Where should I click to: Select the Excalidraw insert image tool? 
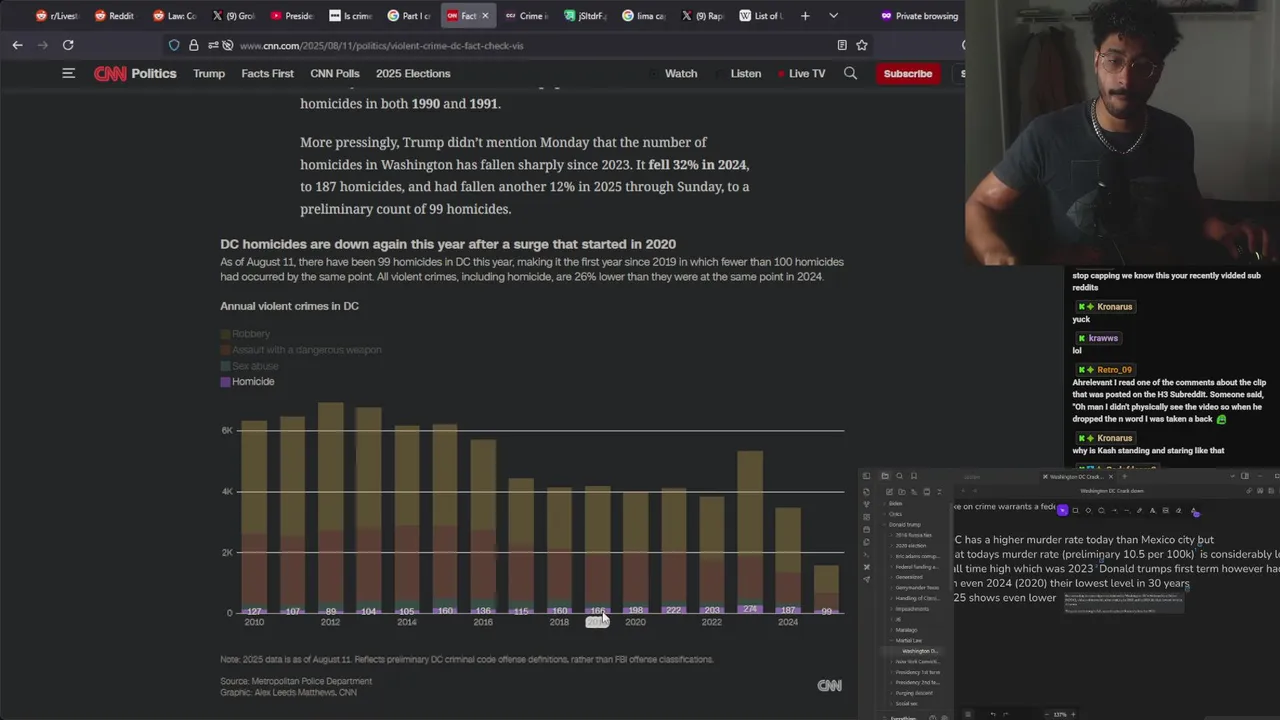[1165, 511]
